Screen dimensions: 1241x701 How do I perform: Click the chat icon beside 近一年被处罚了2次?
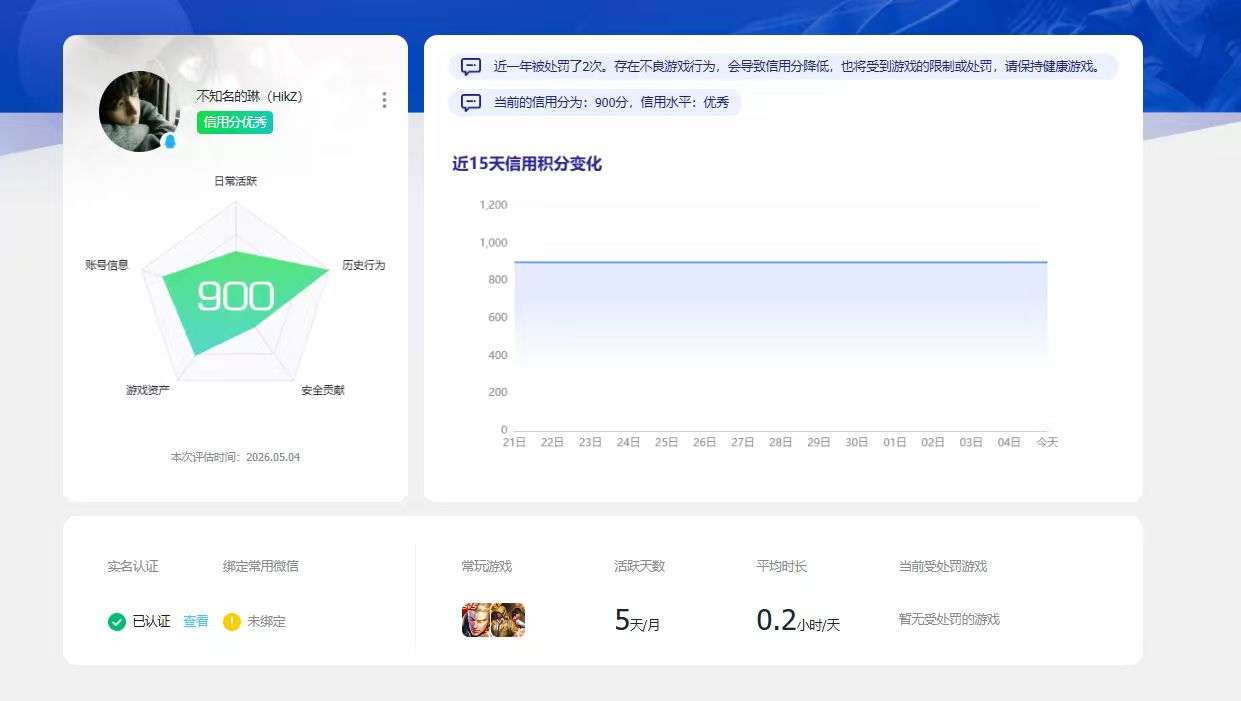[471, 67]
